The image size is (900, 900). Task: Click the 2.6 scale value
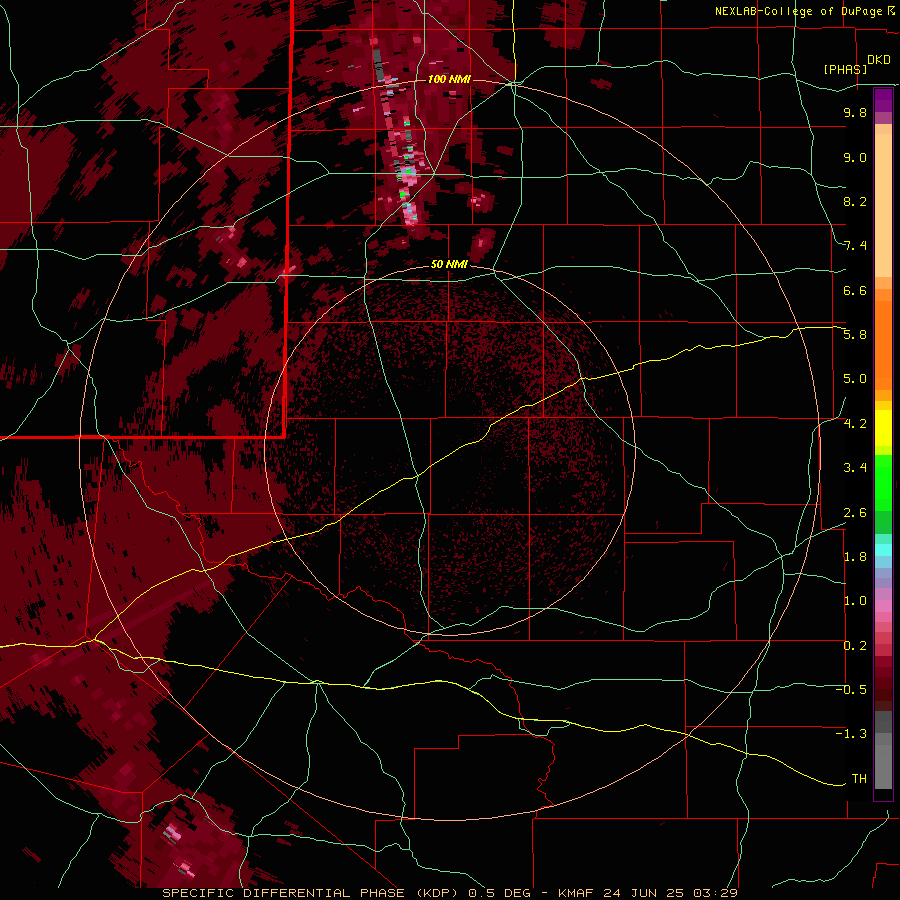click(855, 513)
